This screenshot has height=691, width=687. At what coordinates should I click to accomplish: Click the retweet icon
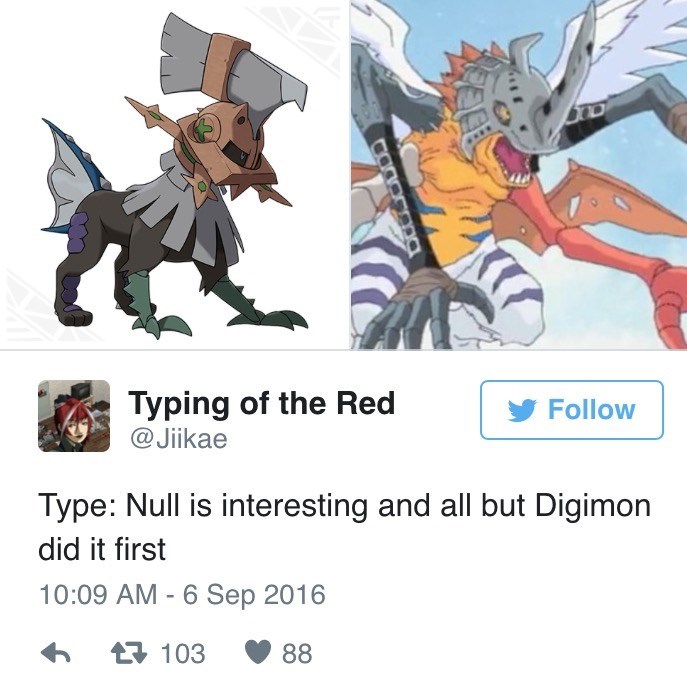coord(129,654)
